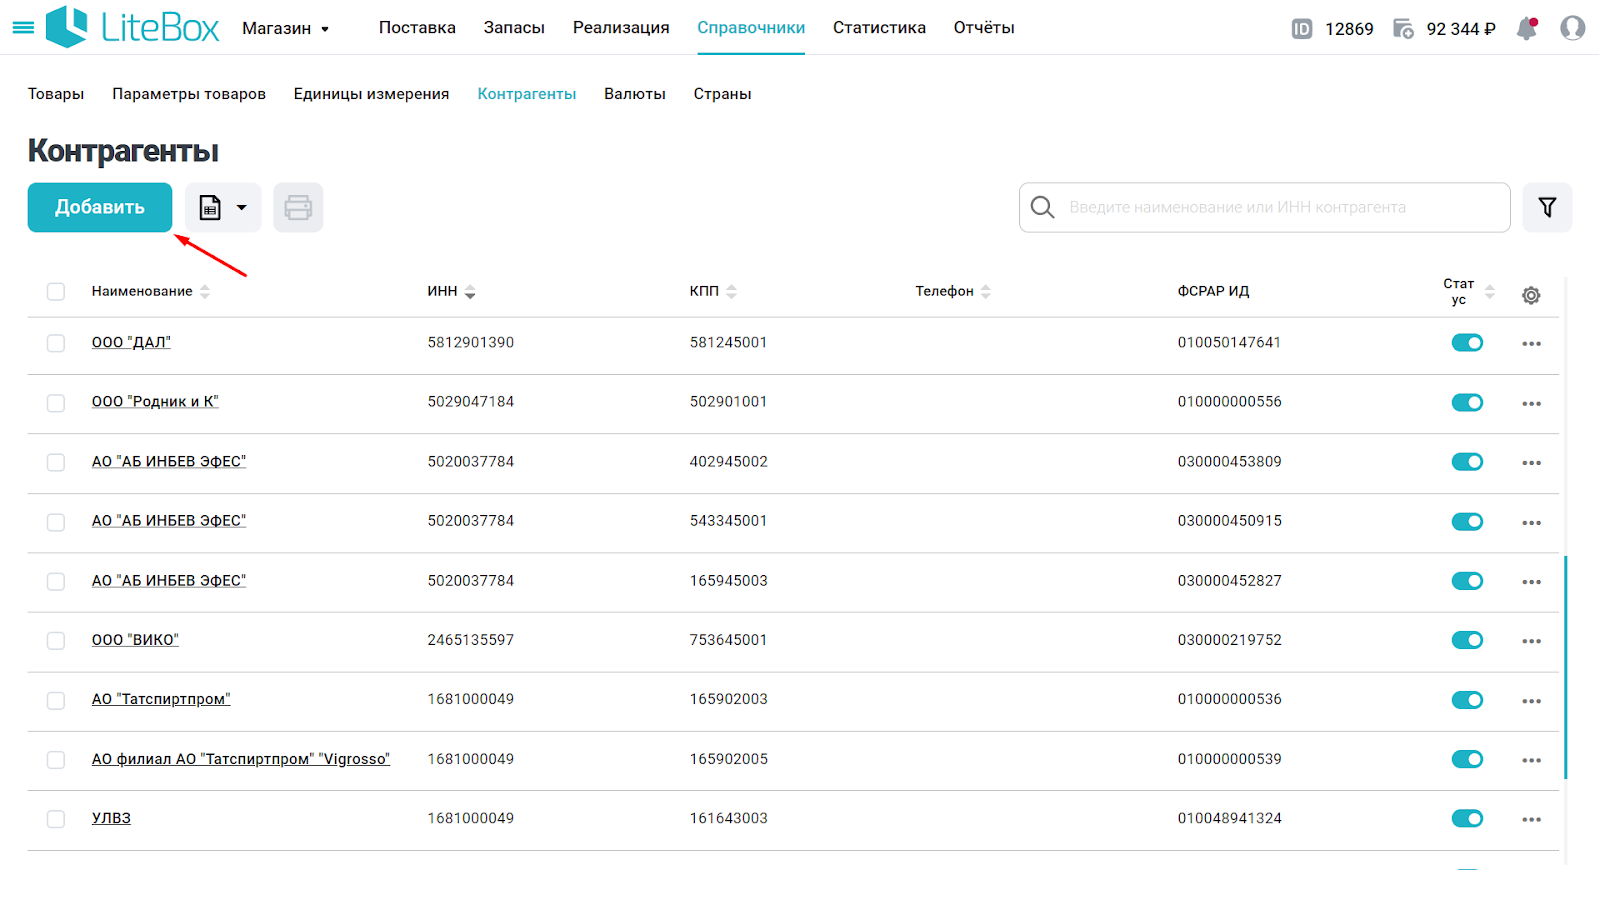Switch to the Страны tab
This screenshot has width=1600, height=900.
click(x=722, y=94)
